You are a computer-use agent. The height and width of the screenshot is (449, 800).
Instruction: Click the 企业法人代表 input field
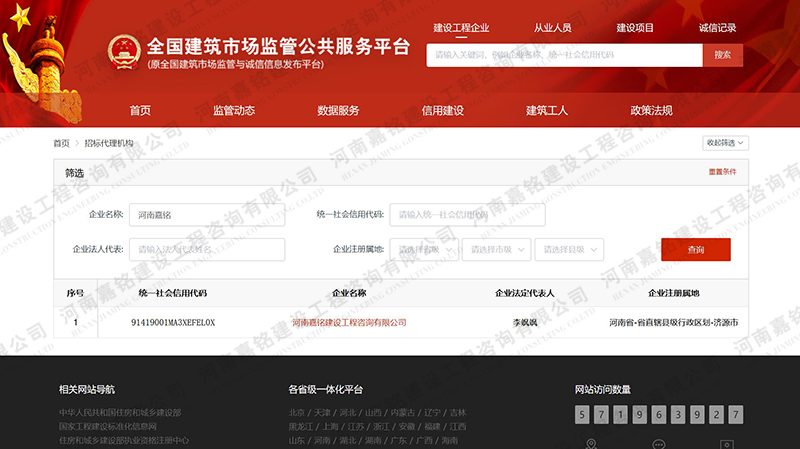point(207,250)
